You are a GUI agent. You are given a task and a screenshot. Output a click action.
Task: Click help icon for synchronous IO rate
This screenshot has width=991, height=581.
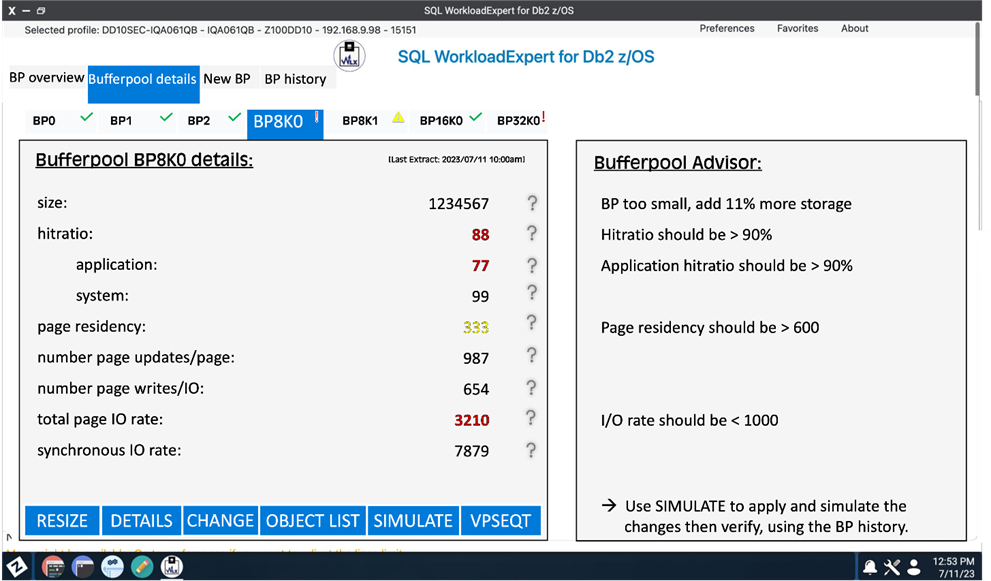(x=532, y=450)
